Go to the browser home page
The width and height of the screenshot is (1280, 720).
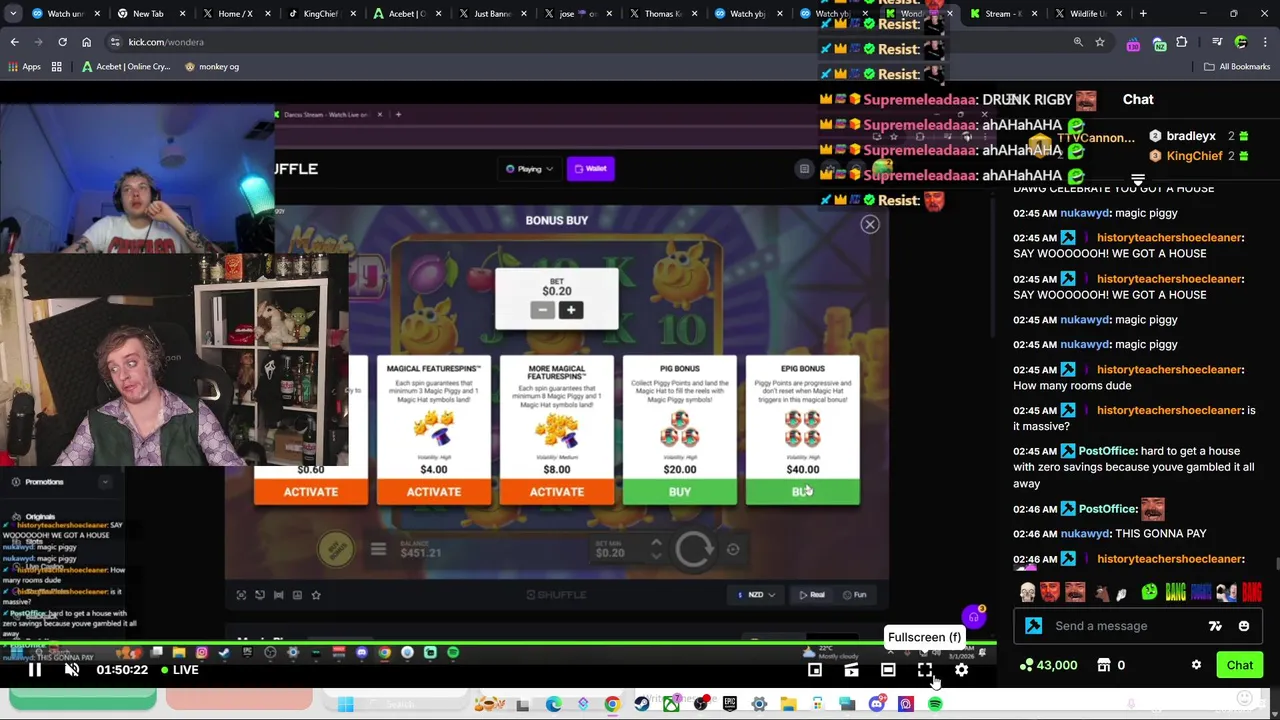pos(86,42)
